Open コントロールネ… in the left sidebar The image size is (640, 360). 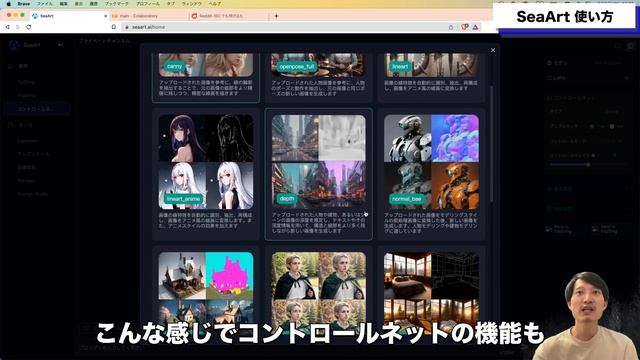[37, 109]
